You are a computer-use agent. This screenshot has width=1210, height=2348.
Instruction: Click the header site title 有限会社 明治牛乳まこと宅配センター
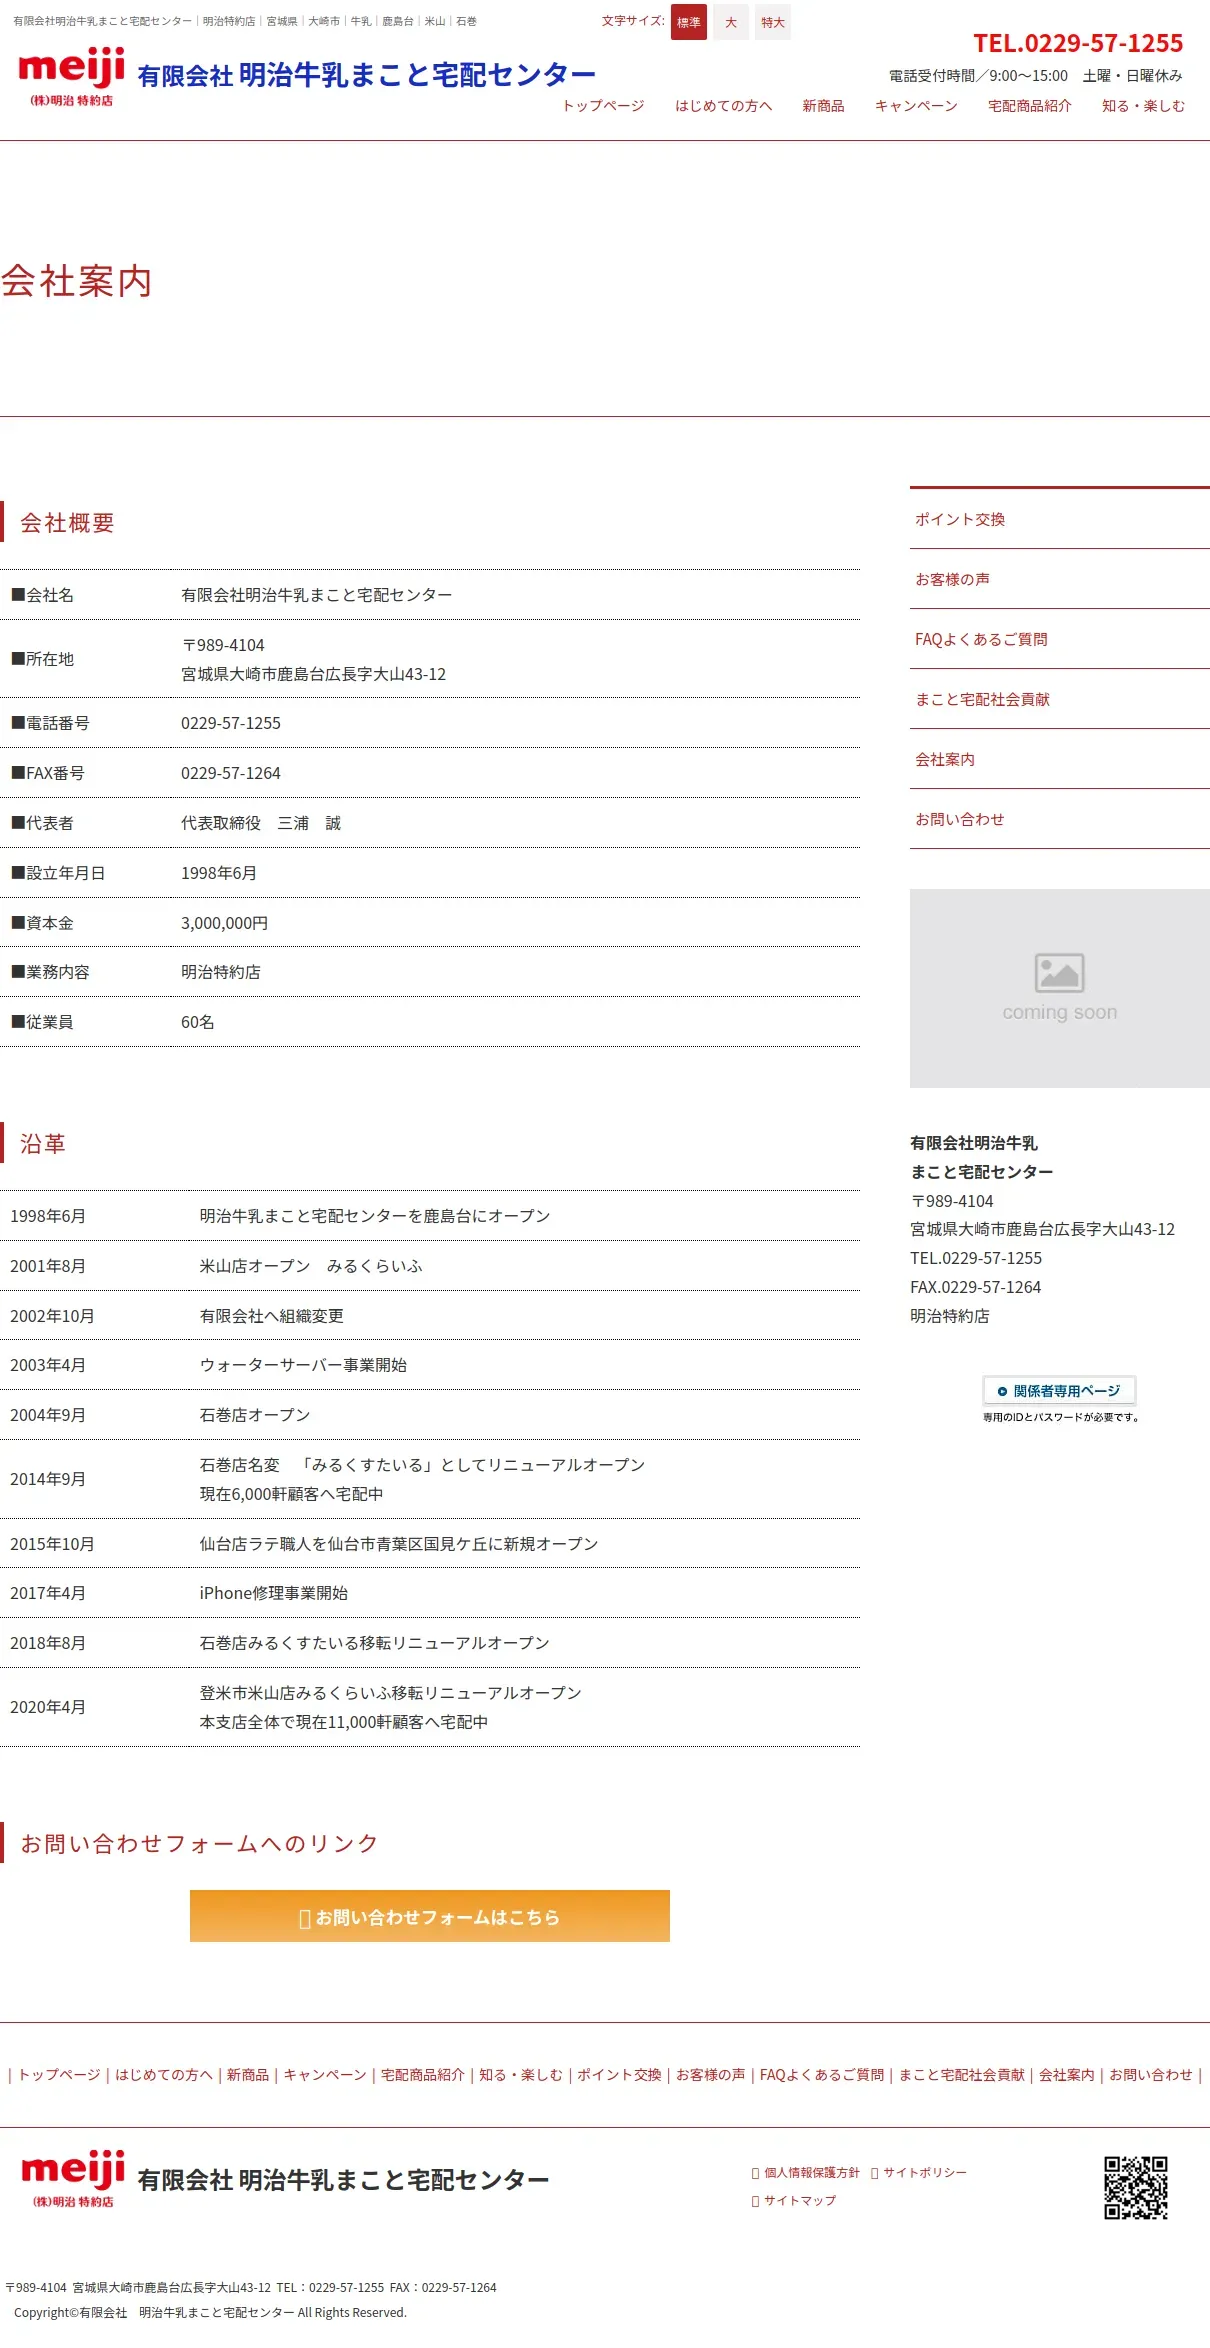[x=367, y=75]
